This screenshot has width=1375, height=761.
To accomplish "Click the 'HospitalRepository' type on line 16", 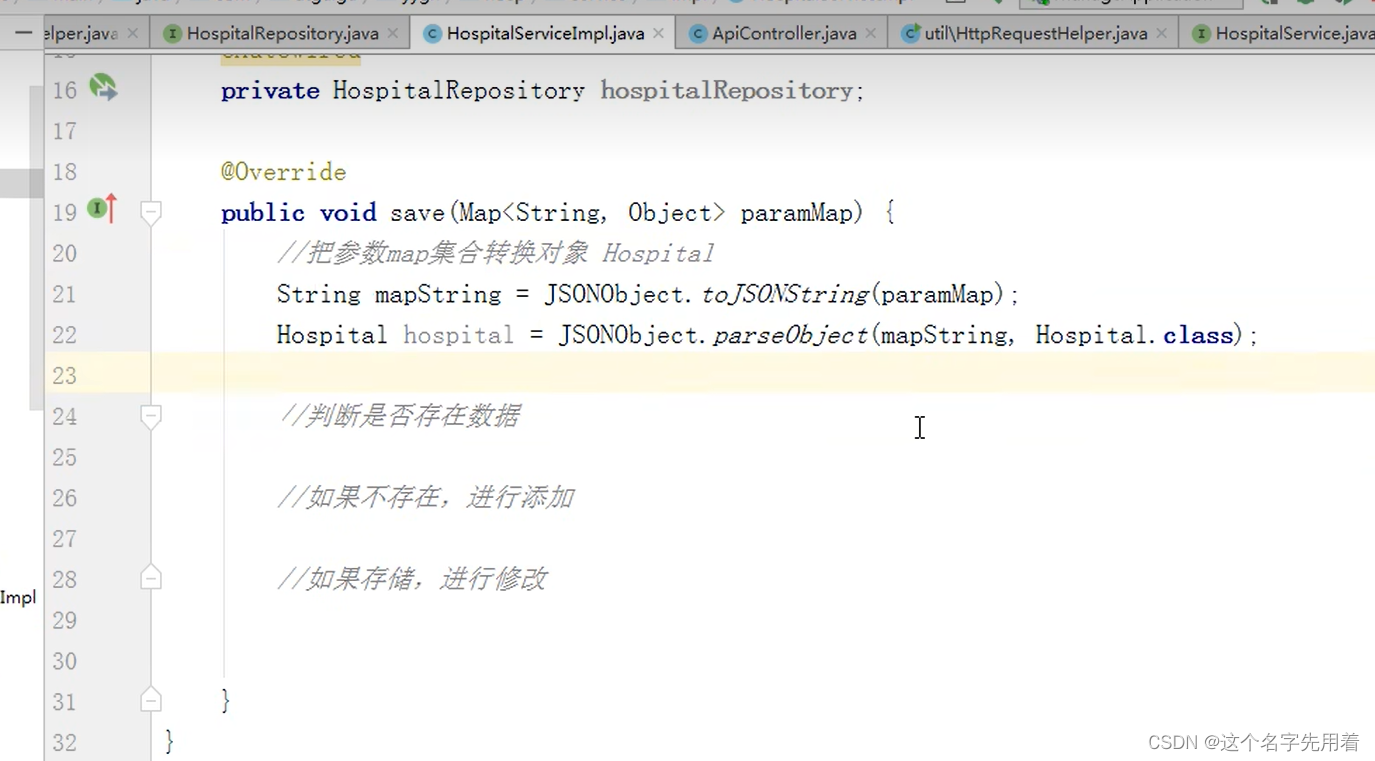I will click(x=459, y=91).
